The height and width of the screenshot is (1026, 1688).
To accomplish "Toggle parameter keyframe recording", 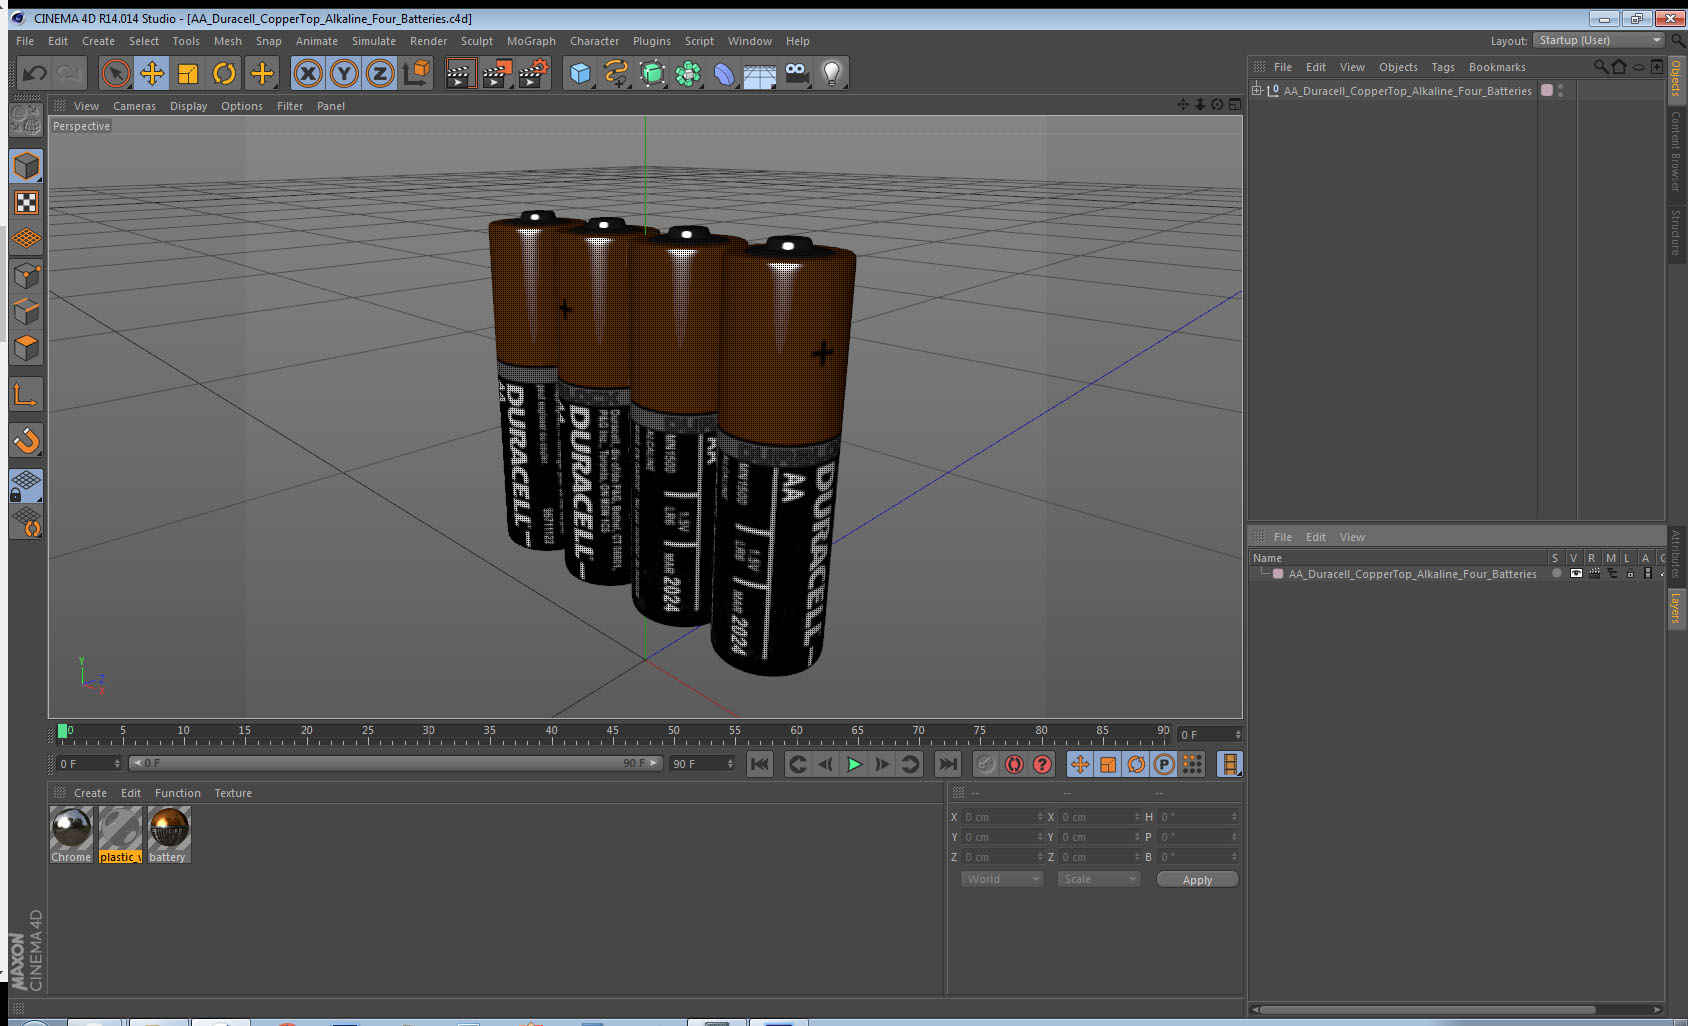I will click(x=1164, y=764).
